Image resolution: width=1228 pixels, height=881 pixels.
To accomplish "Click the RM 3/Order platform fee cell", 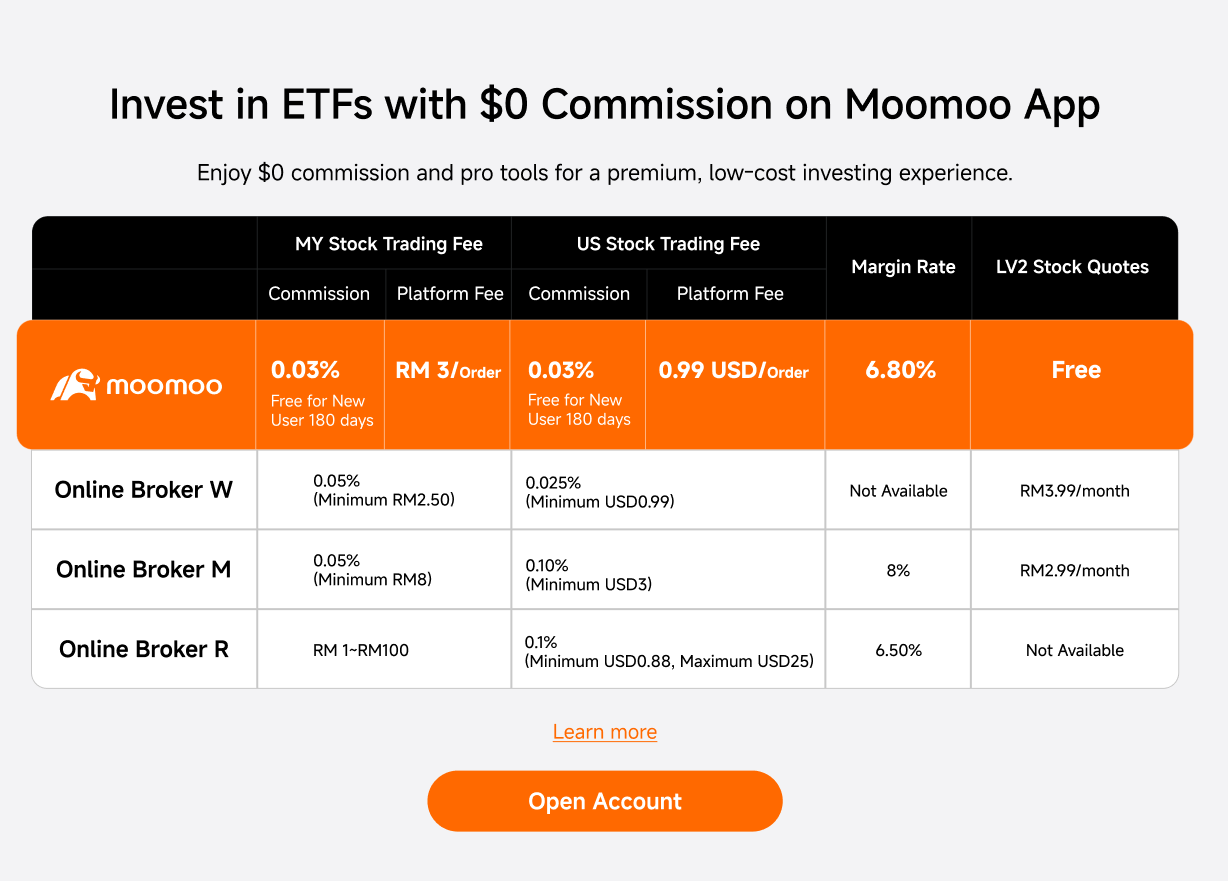I will click(x=448, y=384).
